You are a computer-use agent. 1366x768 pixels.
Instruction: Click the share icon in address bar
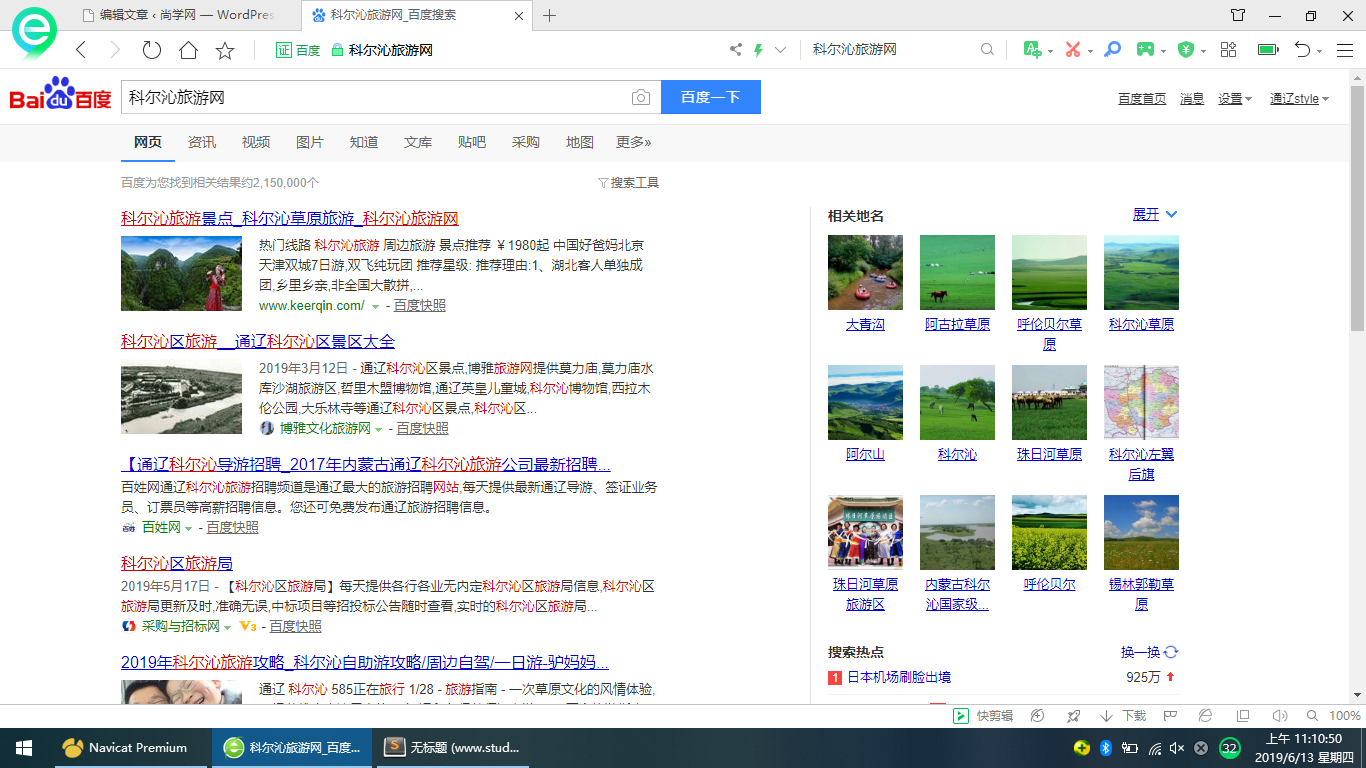(736, 50)
